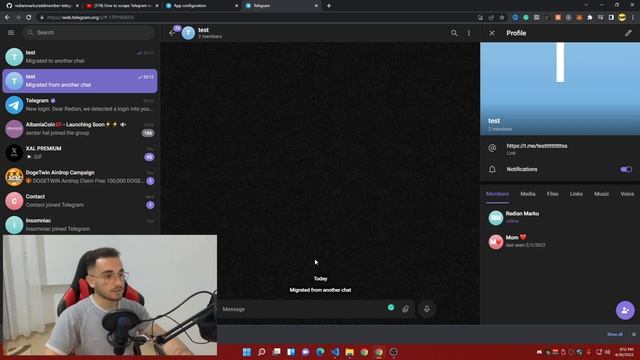Close the downloads bar
Image resolution: width=640 pixels, height=360 pixels.
(633, 334)
